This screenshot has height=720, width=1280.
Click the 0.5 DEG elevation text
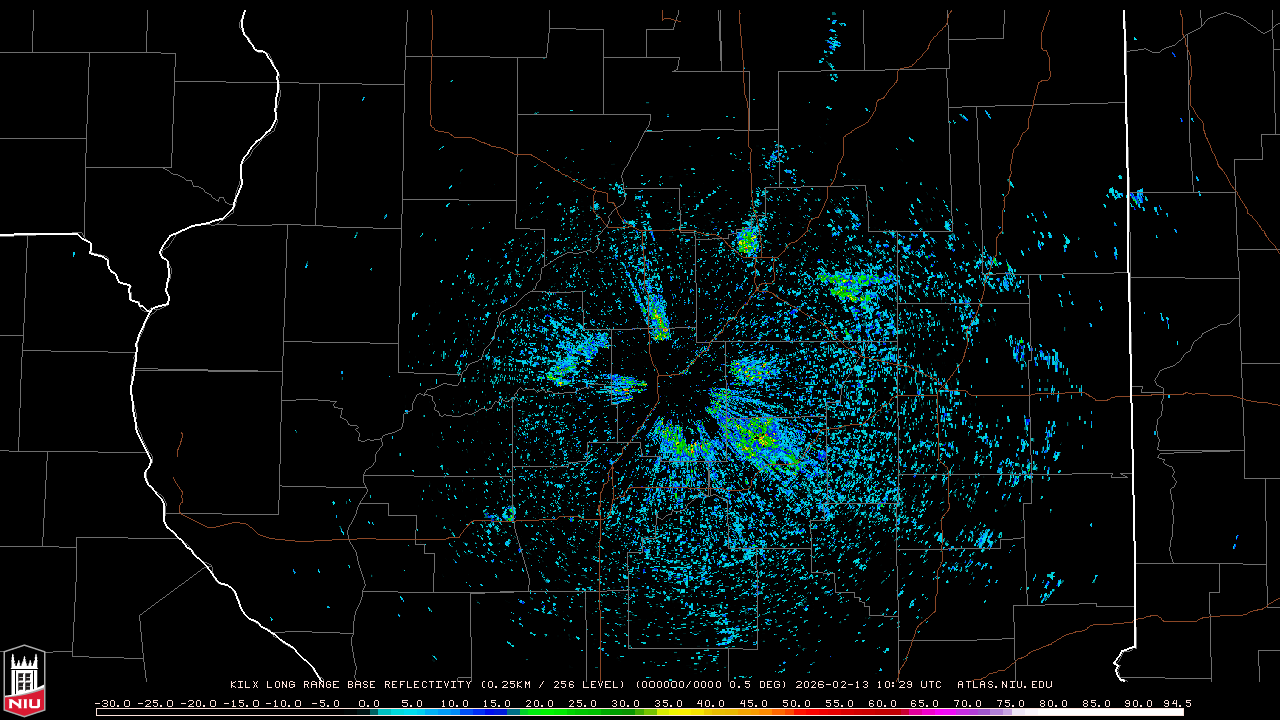coord(756,685)
